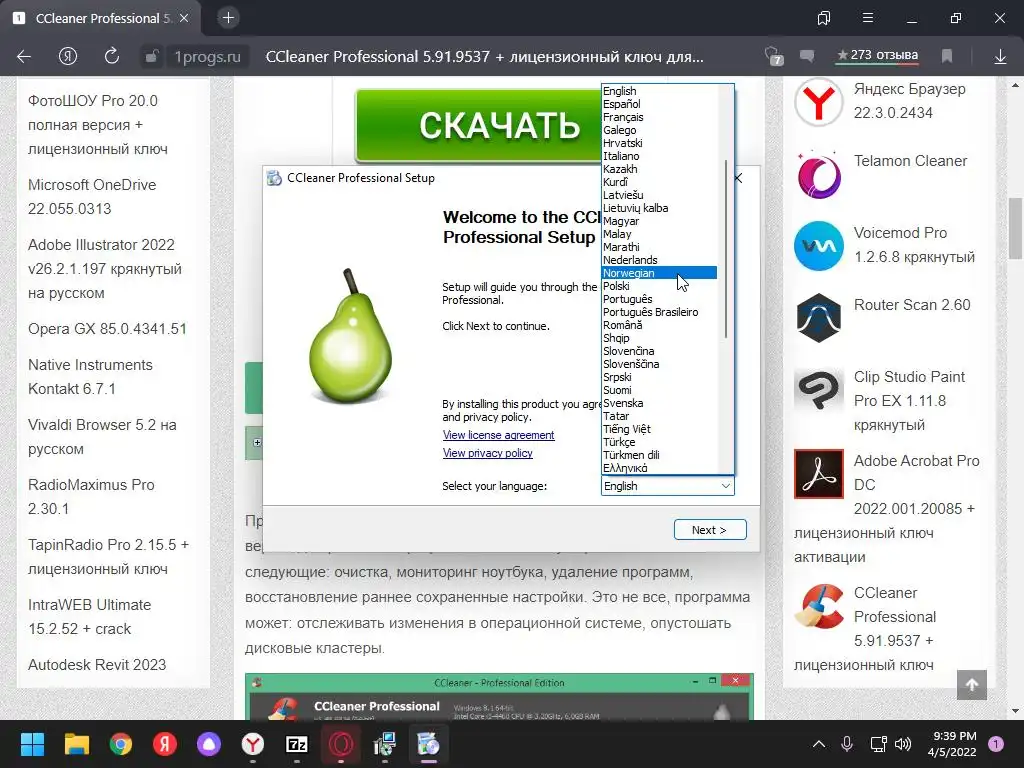Expand the Select your language combo box

[667, 486]
